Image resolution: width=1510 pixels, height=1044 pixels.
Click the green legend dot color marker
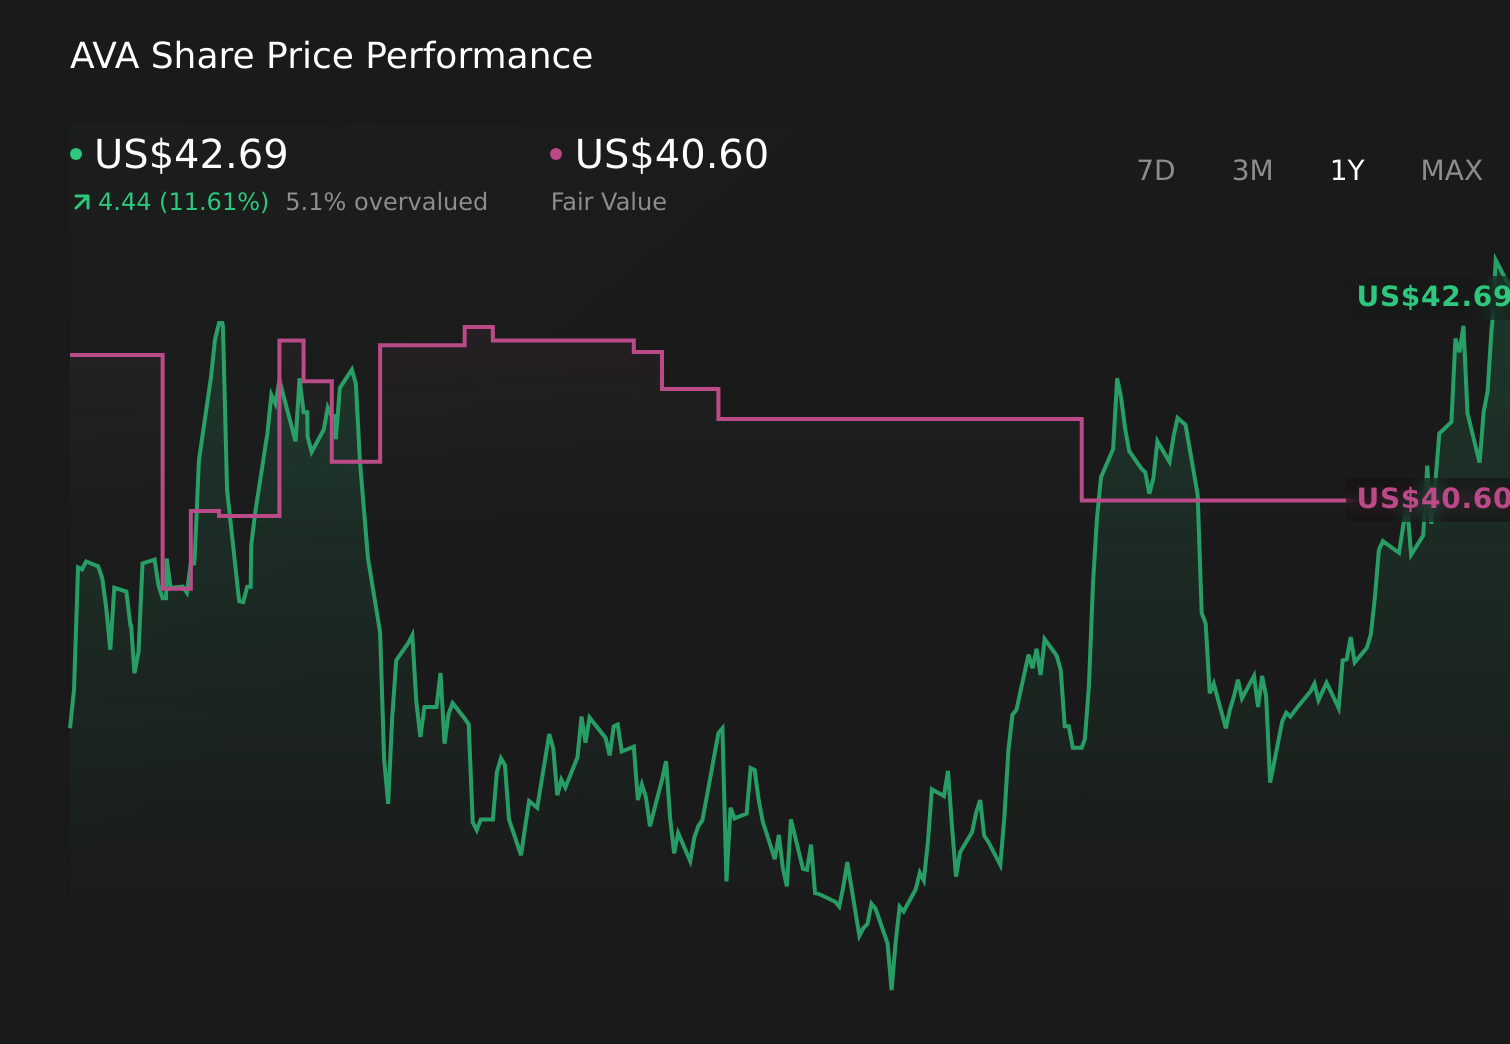tap(75, 153)
